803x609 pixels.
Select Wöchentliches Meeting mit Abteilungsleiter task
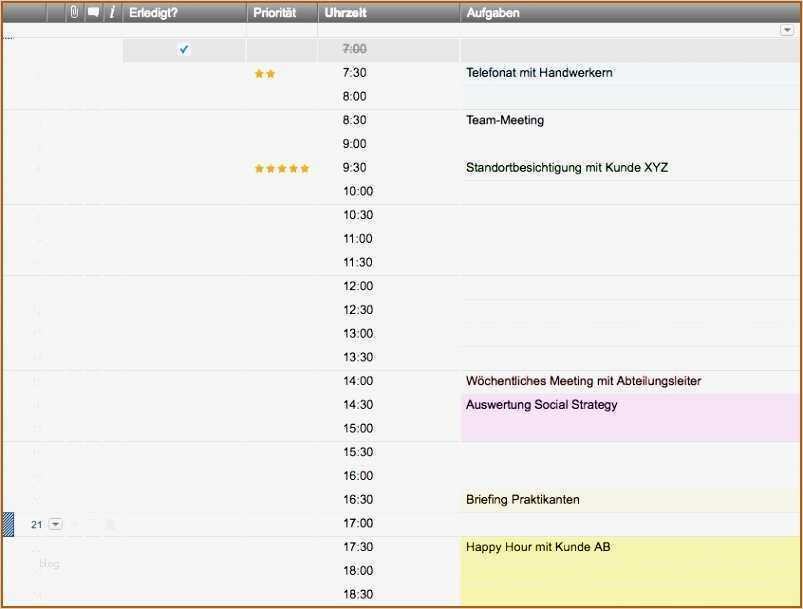click(630, 381)
